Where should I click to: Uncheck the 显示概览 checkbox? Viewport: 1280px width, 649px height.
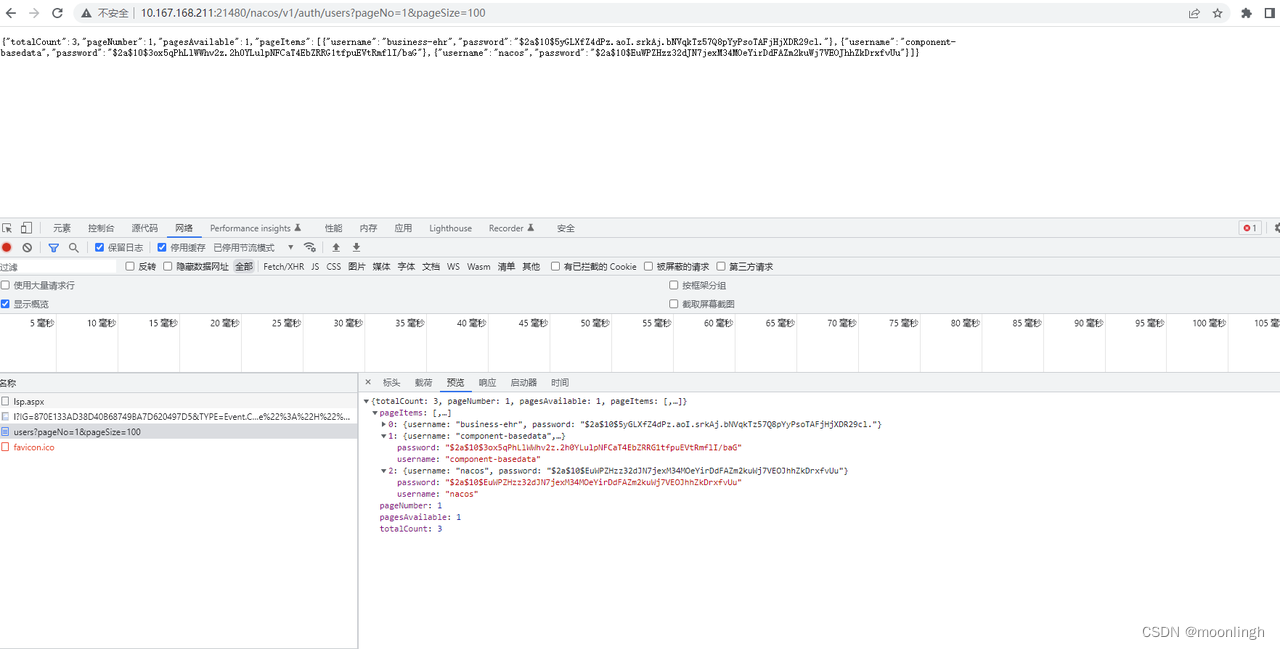(x=5, y=304)
